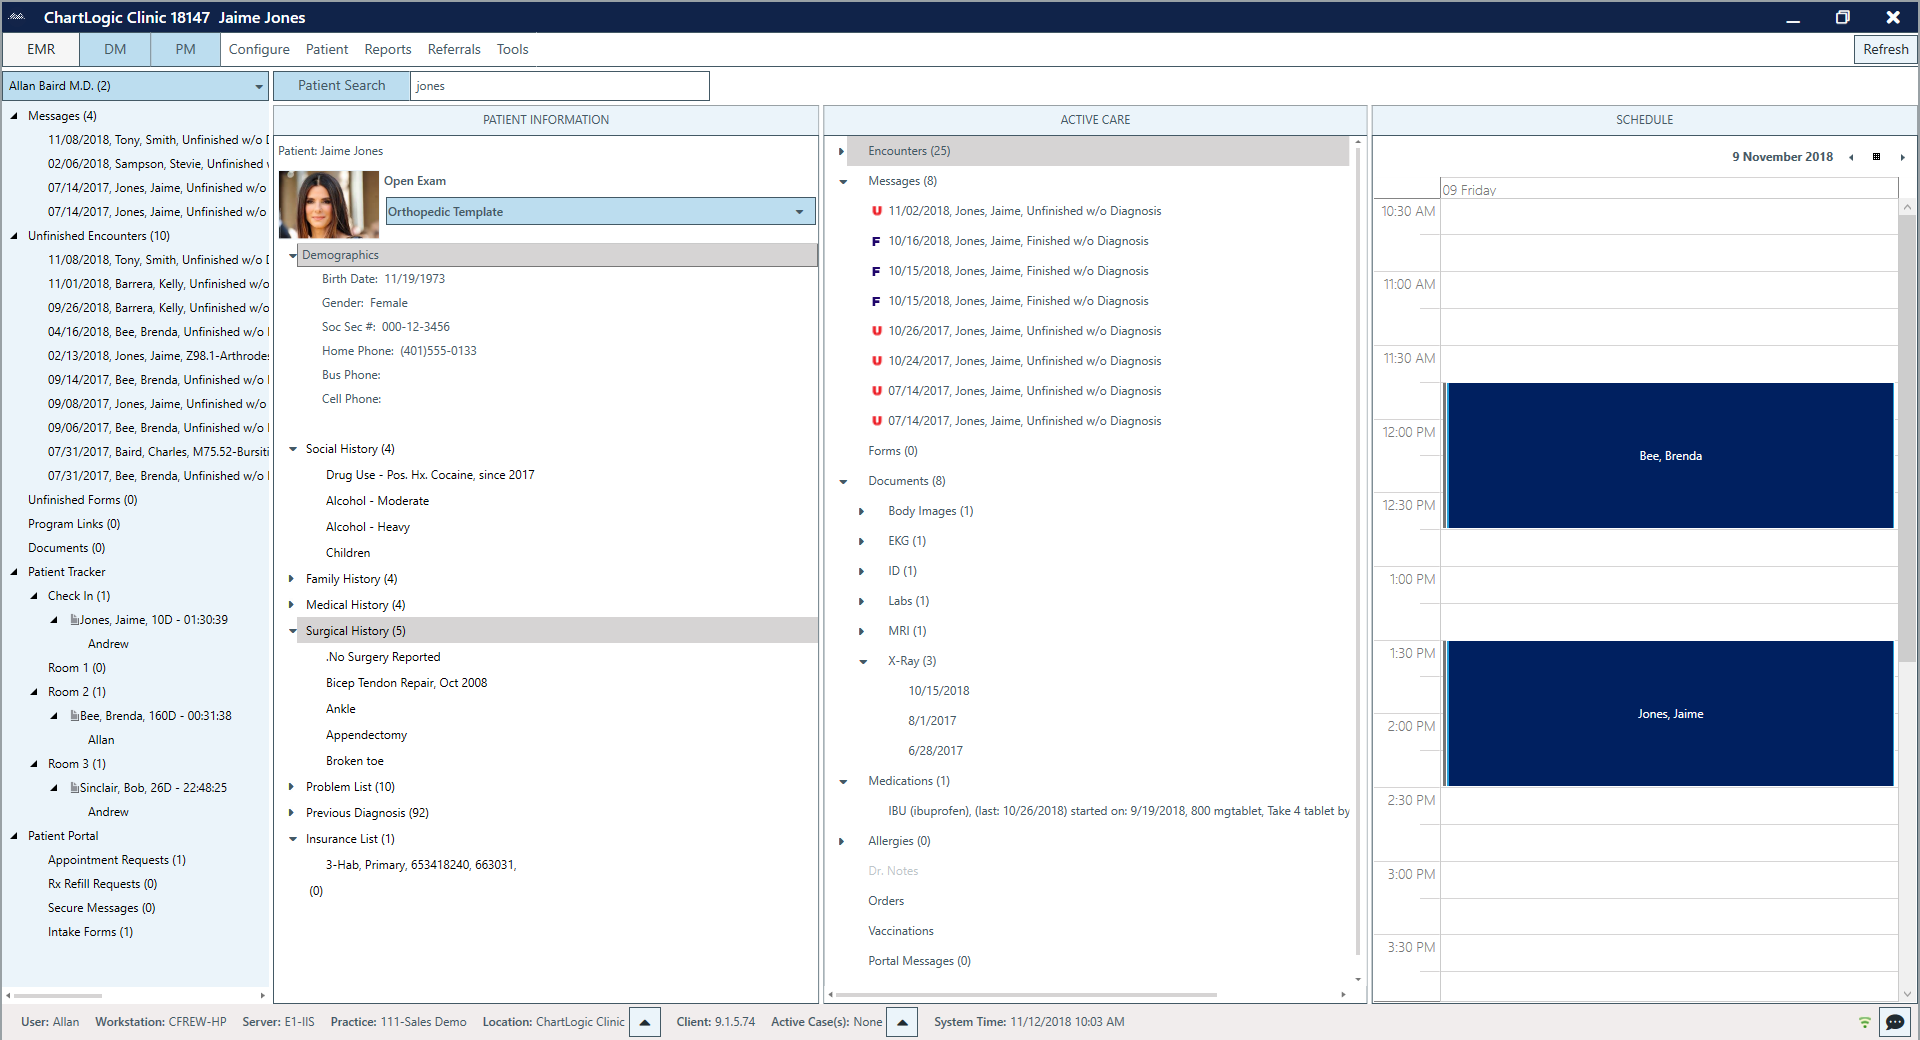Open the Referrals menu
This screenshot has height=1040, width=1920.
[454, 49]
